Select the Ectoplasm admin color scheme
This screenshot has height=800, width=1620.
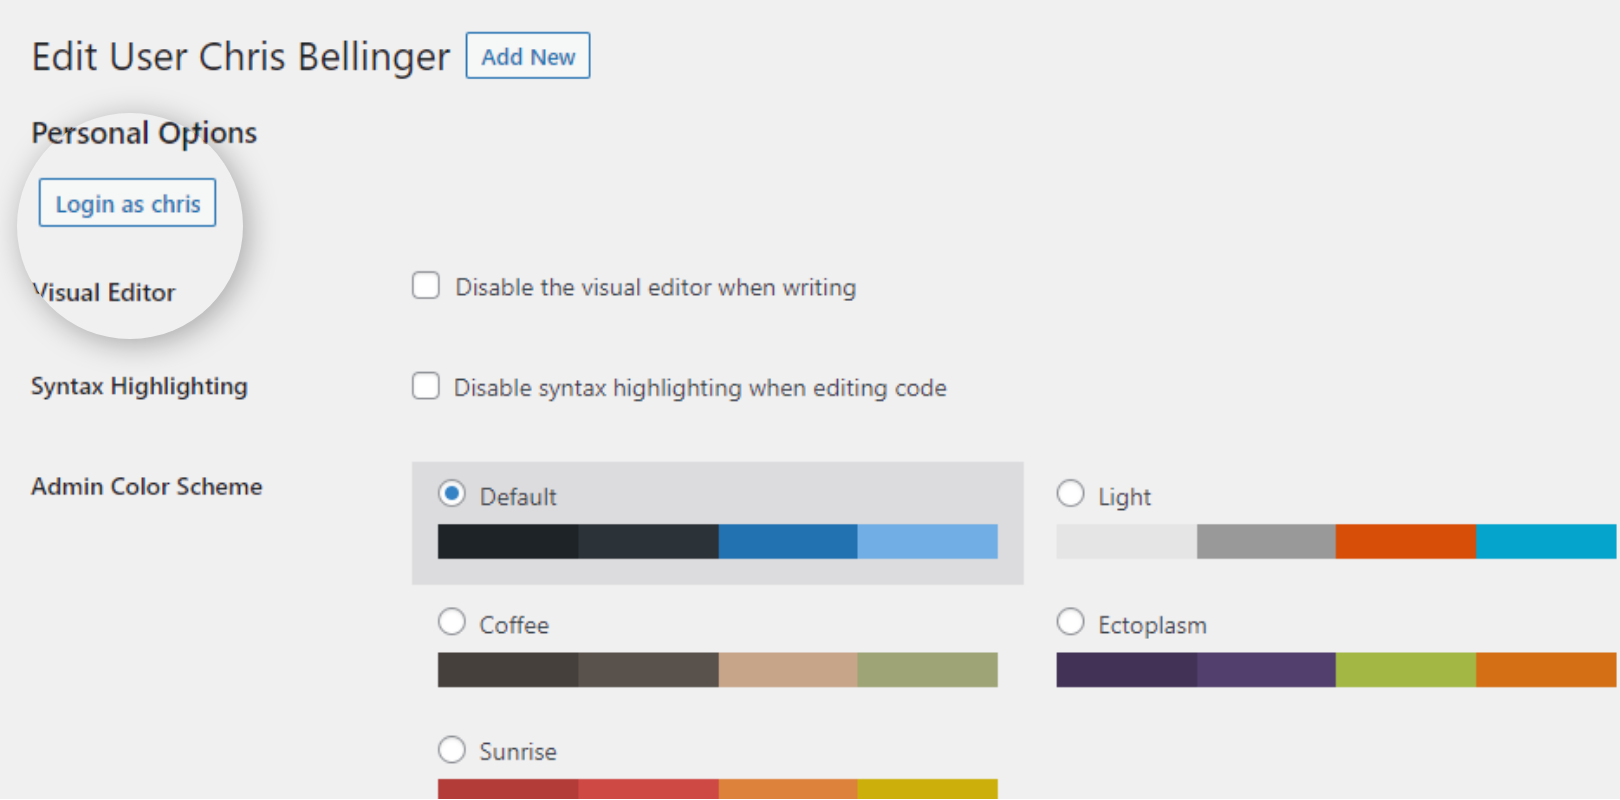click(x=1070, y=621)
